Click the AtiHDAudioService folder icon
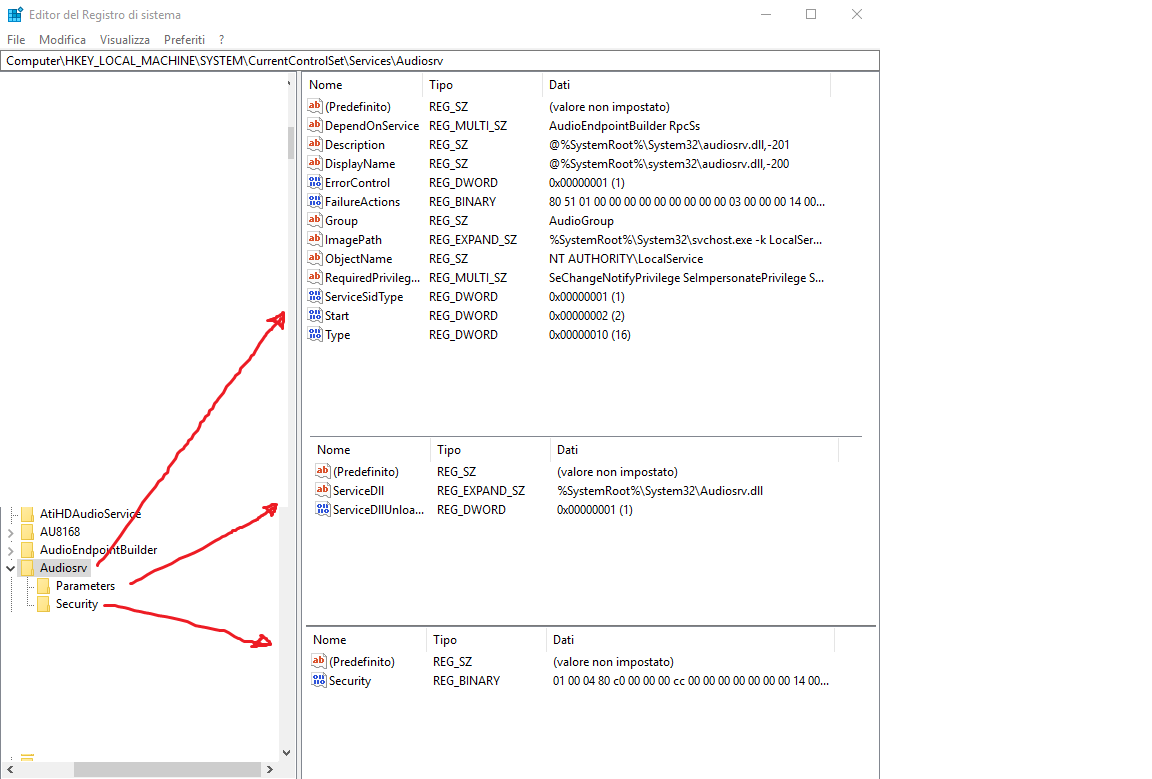1152x779 pixels. click(x=28, y=514)
